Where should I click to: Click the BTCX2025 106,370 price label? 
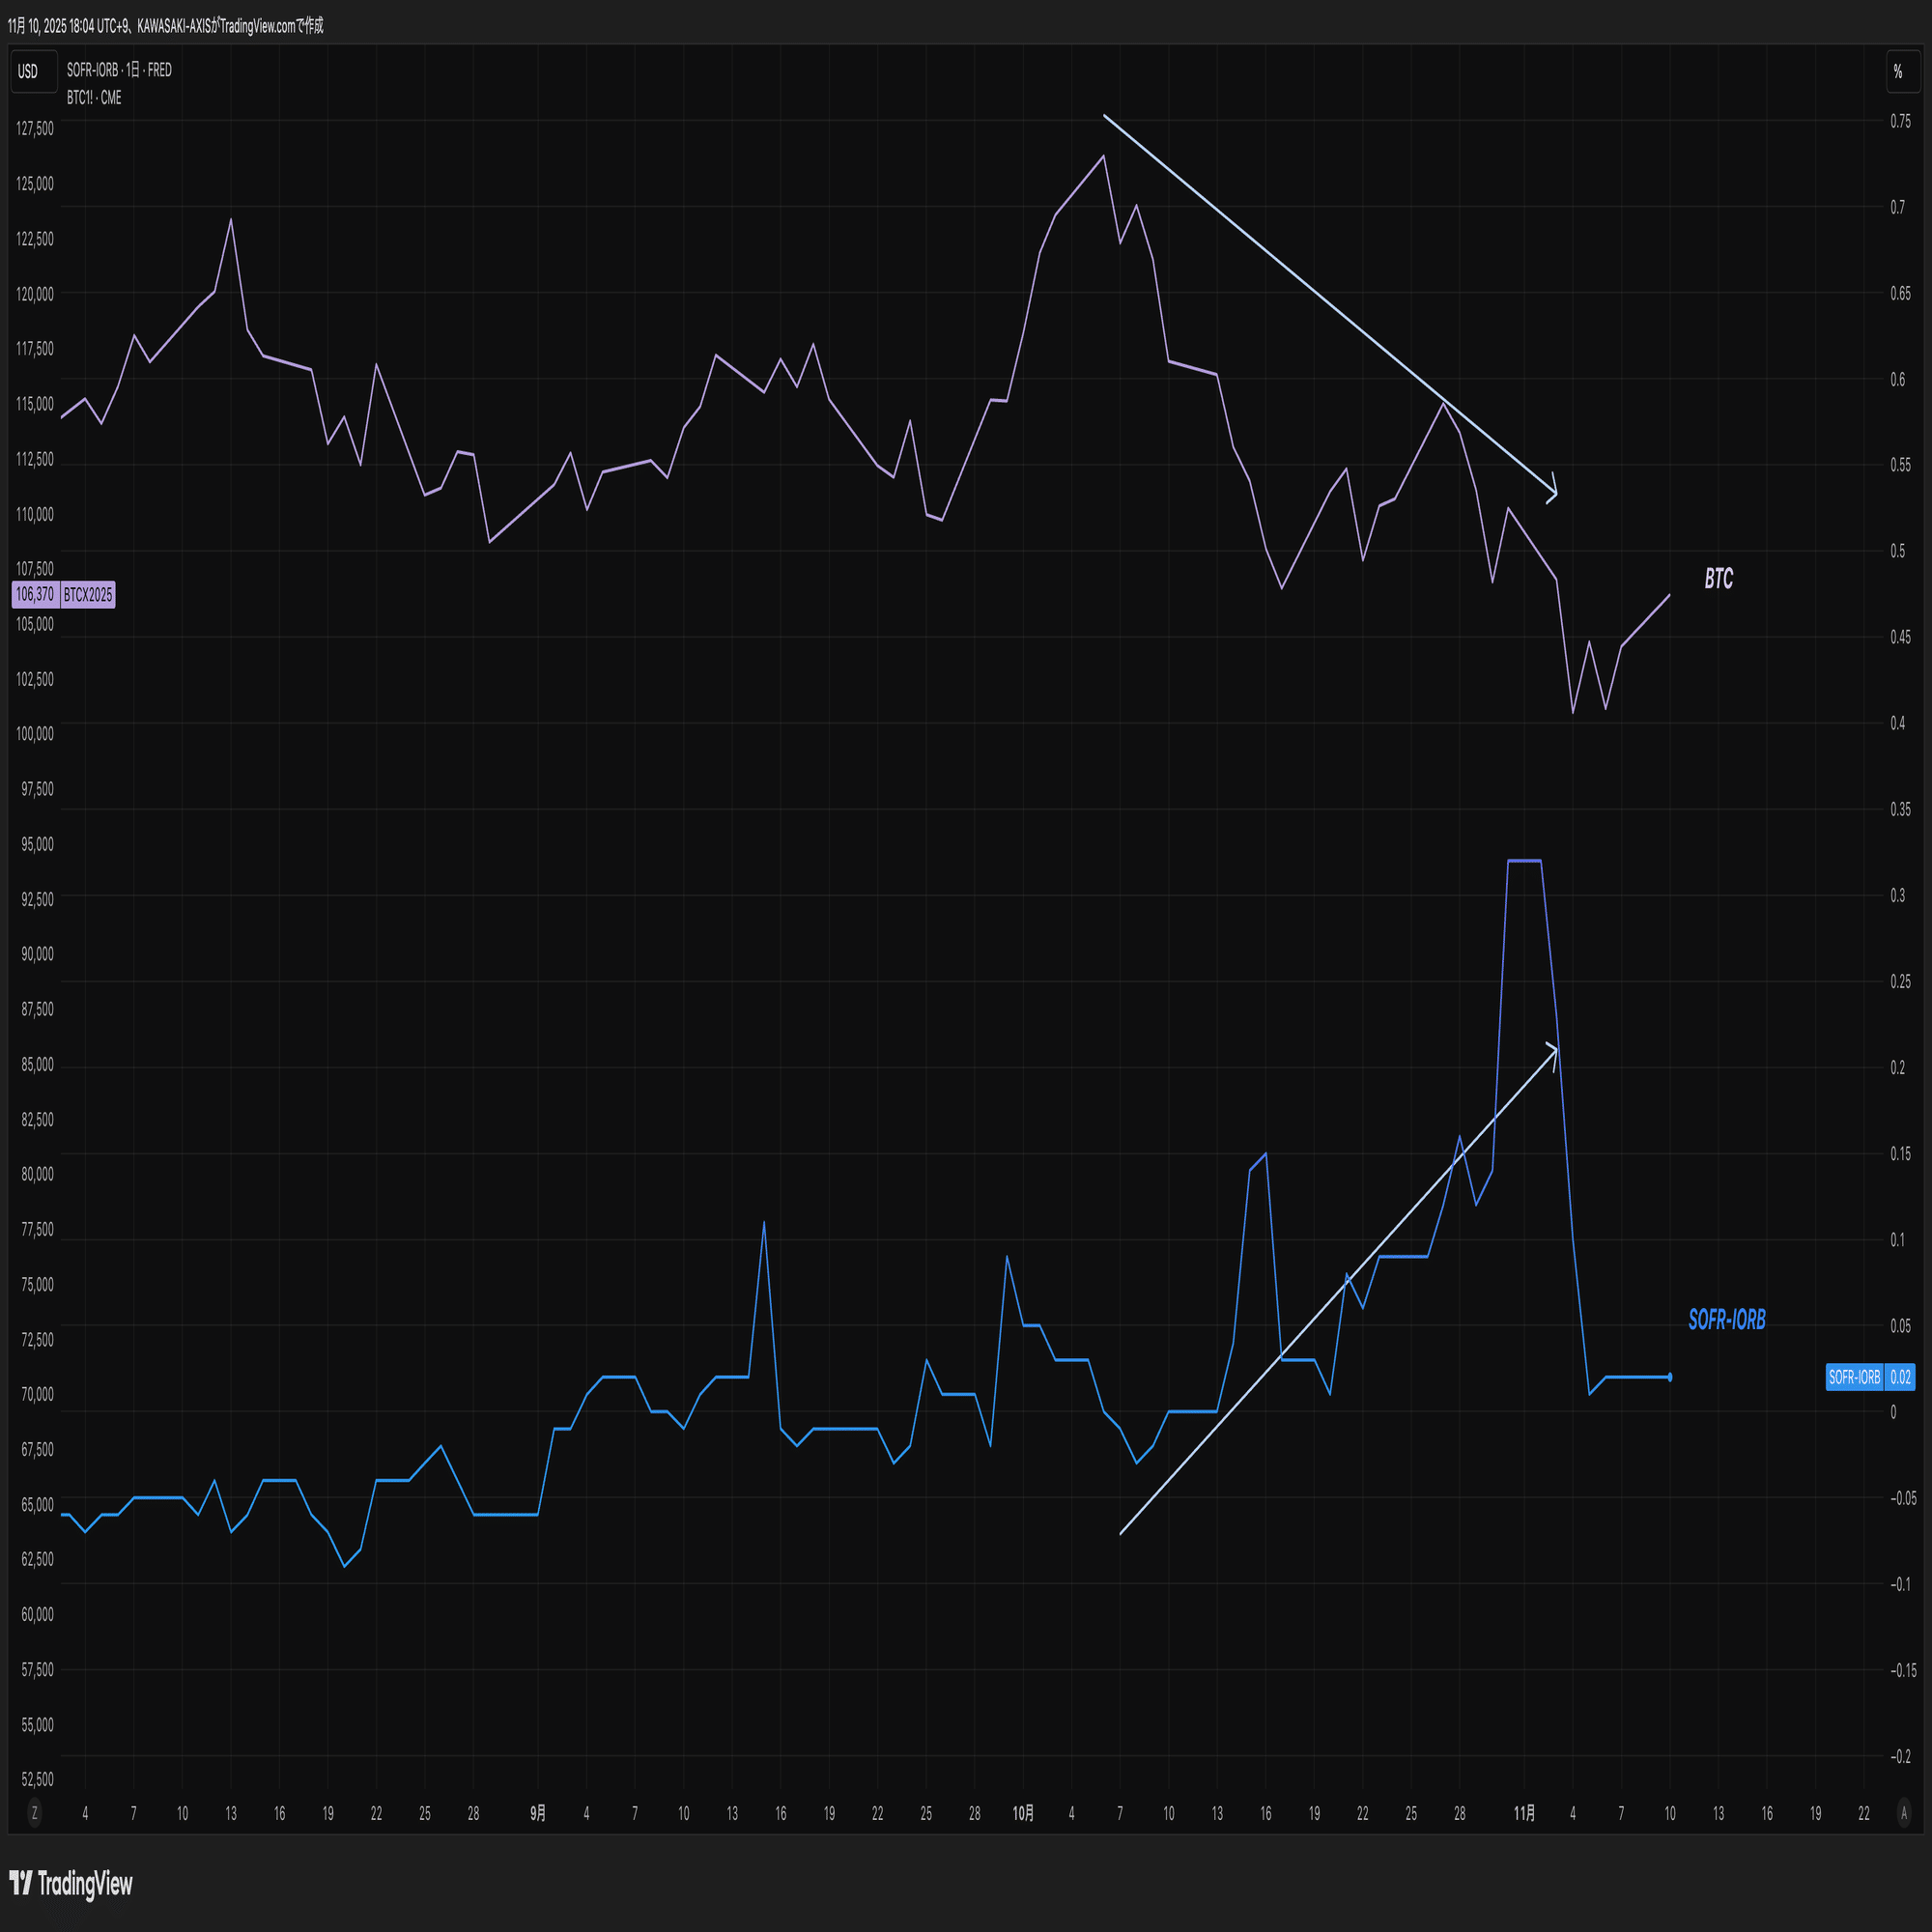pyautogui.click(x=63, y=594)
